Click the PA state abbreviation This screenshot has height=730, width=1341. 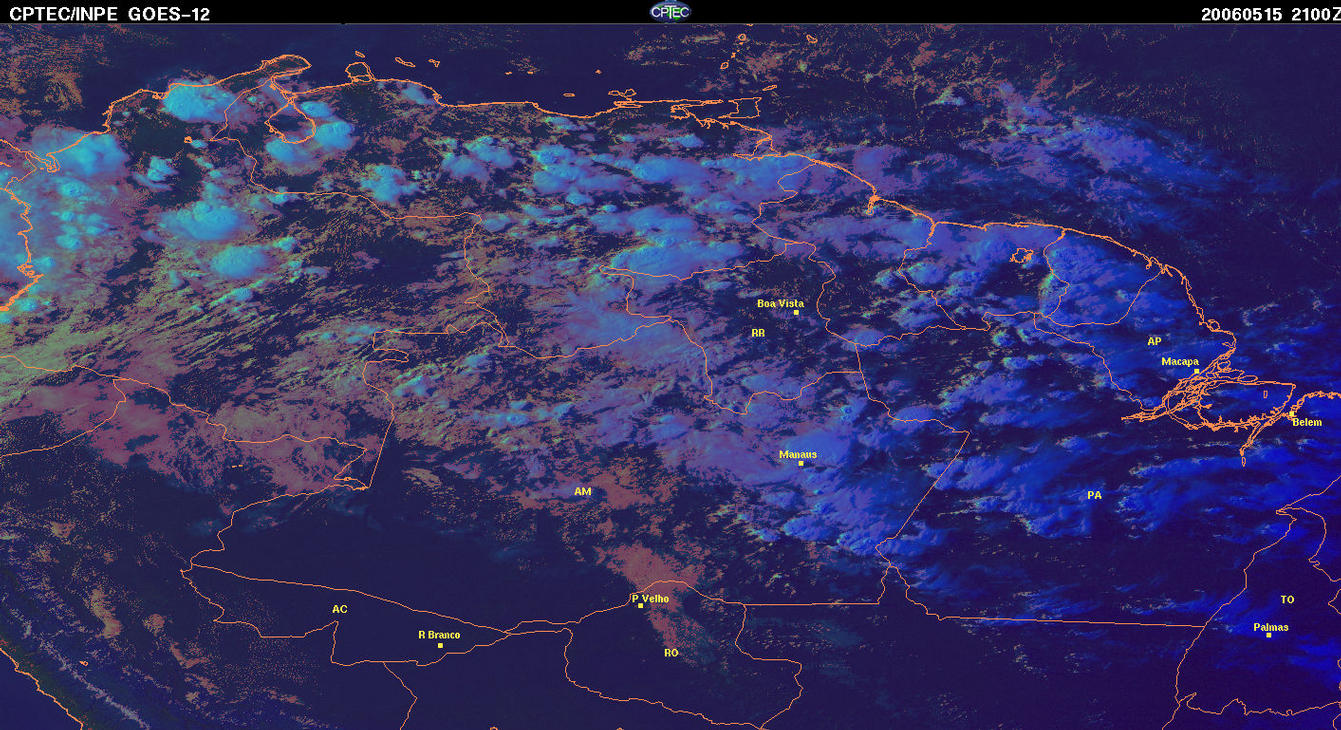coord(1094,495)
